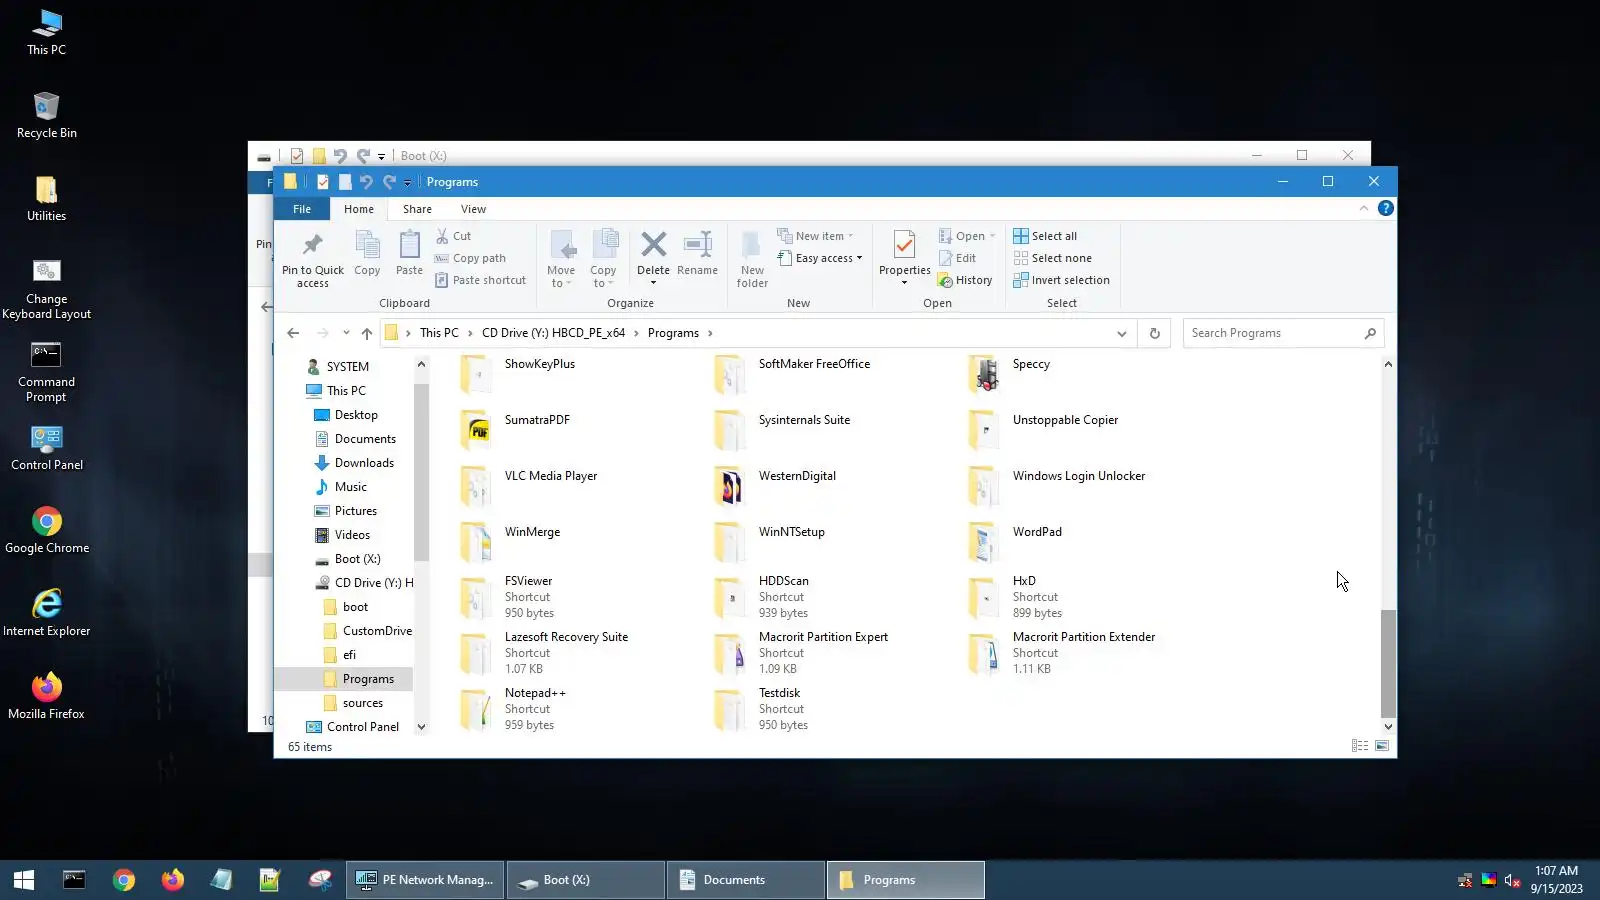
Task: Click the navigation pane scroll down arrow
Action: tap(421, 727)
